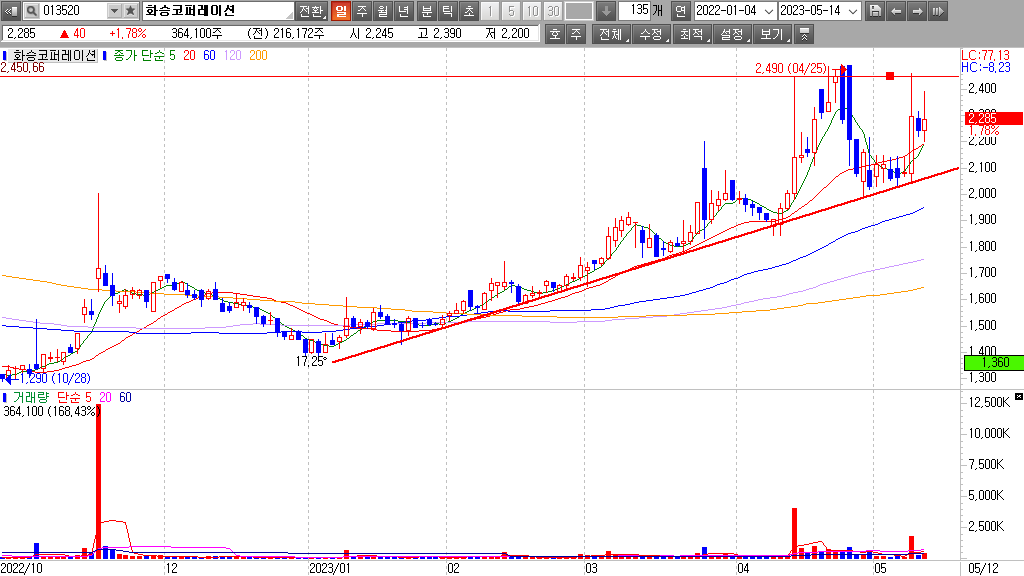Image resolution: width=1024 pixels, height=576 pixels.
Task: Click the LC:77.13 indicator text
Action: [x=985, y=56]
